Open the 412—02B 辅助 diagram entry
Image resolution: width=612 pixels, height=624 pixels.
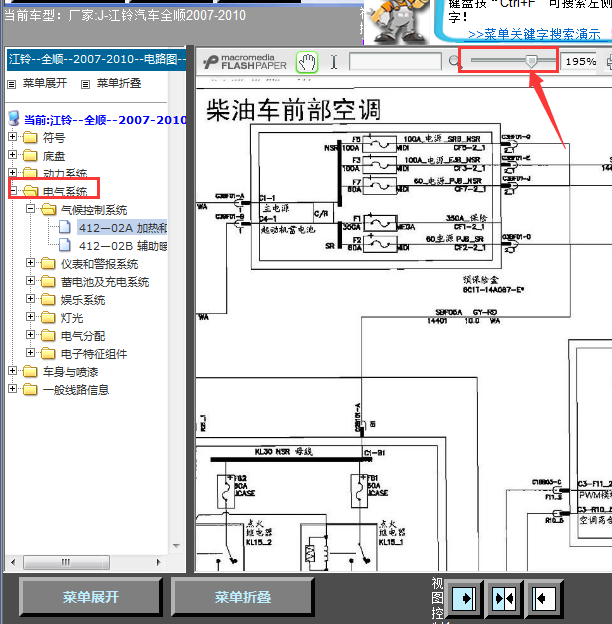pyautogui.click(x=123, y=246)
